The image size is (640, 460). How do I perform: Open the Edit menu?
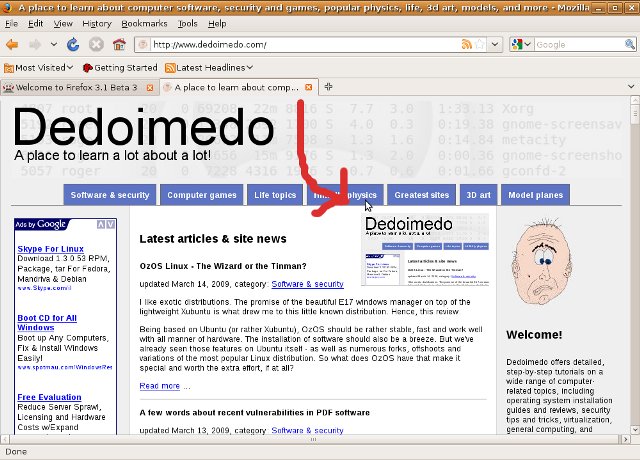click(36, 24)
